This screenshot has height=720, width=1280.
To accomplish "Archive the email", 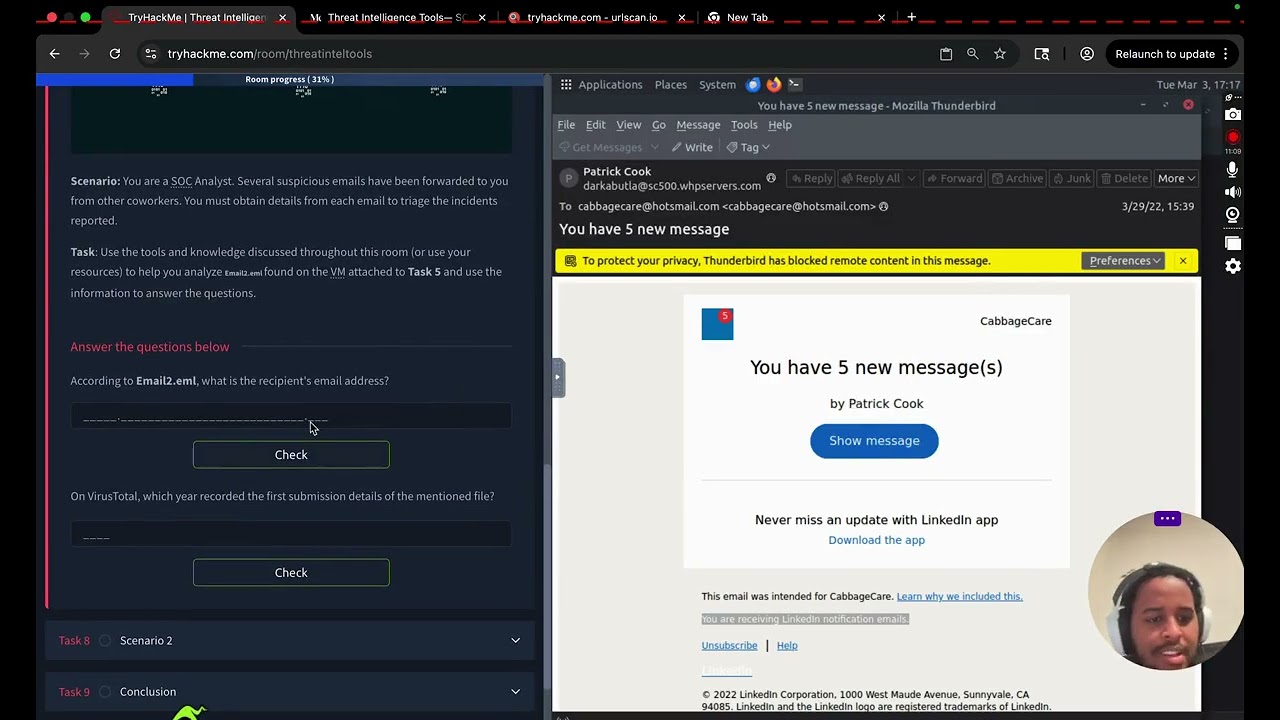I will pos(1016,178).
